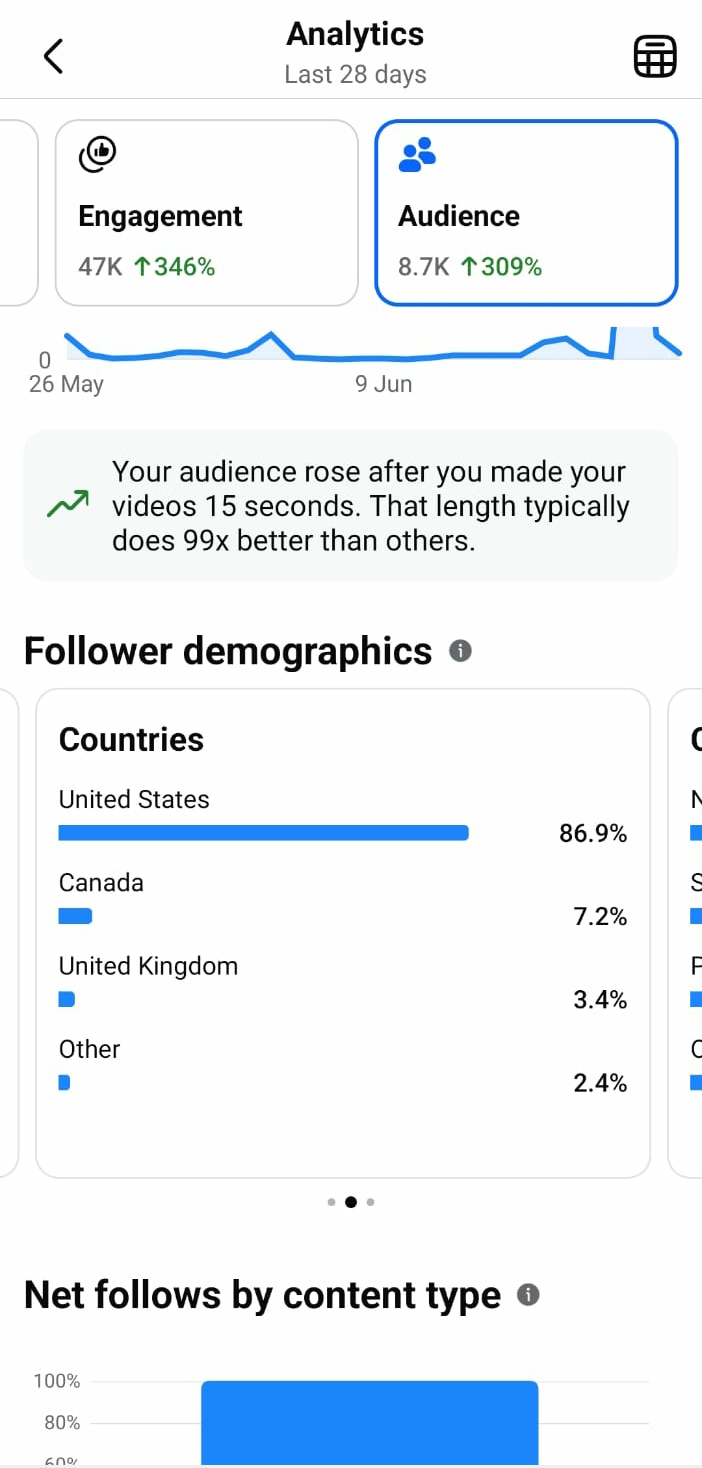This screenshot has width=702, height=1468.
Task: Click the Canada 7.2% row
Action: (343, 900)
